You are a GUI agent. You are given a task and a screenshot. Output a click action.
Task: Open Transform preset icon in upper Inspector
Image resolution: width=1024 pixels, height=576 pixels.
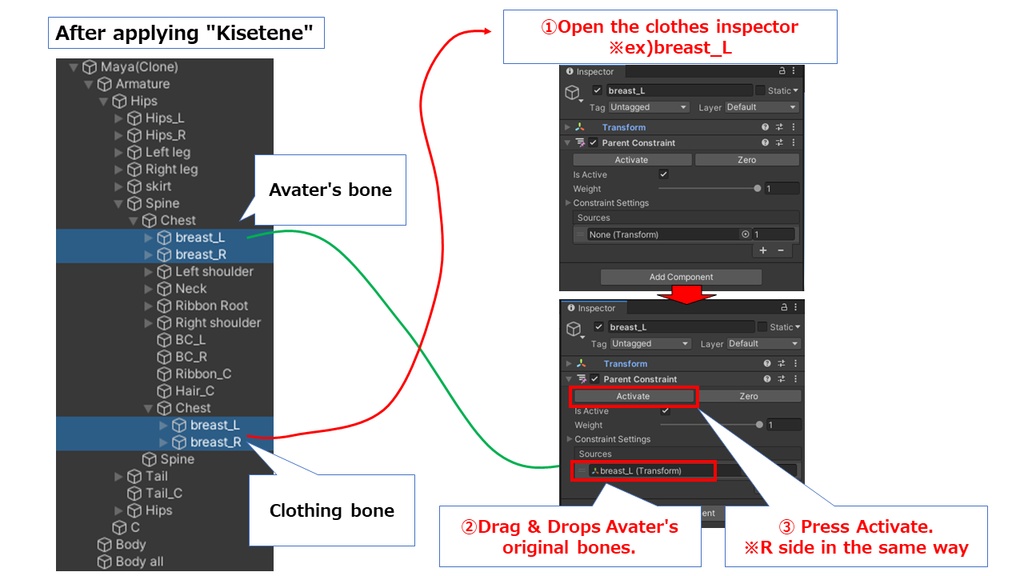[779, 127]
